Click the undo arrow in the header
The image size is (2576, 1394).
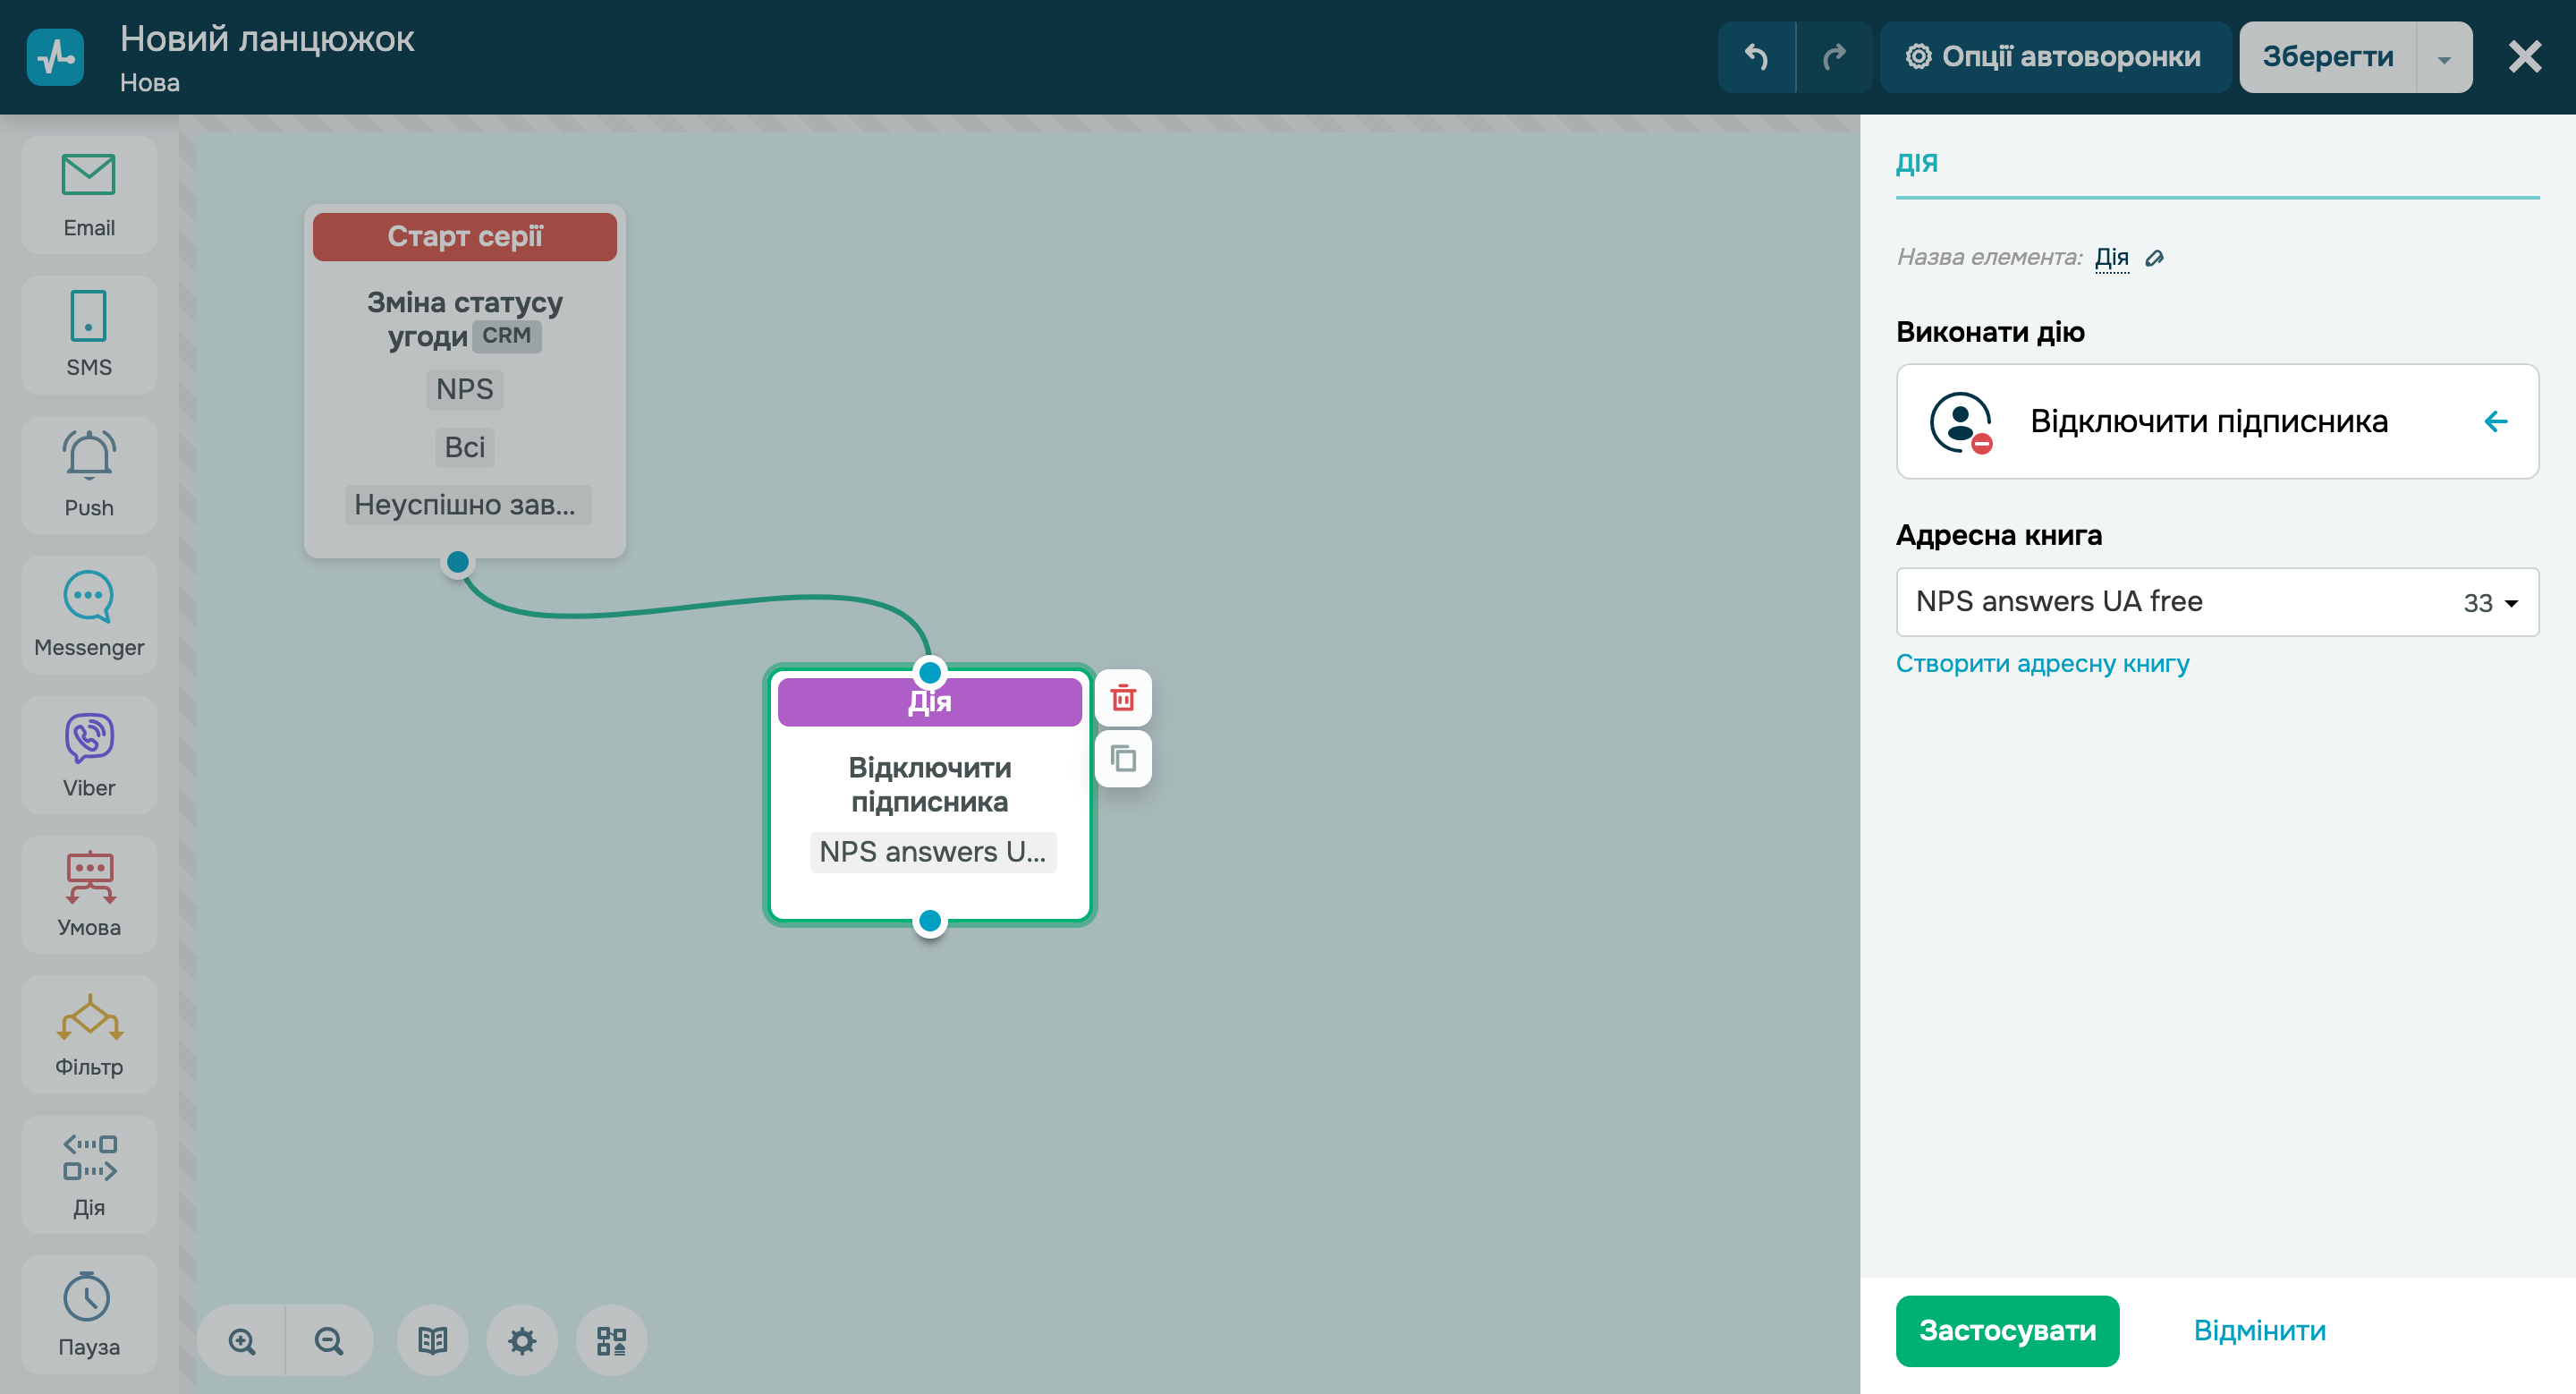coord(1756,57)
